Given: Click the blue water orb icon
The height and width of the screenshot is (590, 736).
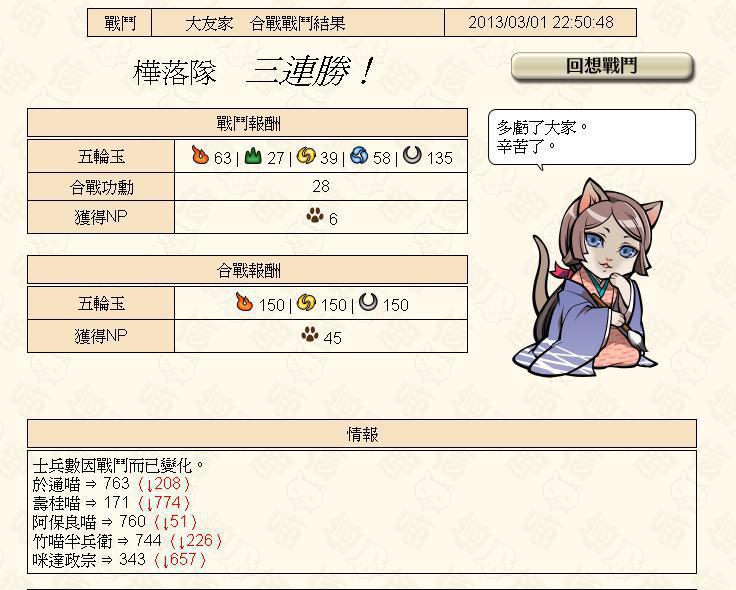Looking at the screenshot, I should 359,155.
